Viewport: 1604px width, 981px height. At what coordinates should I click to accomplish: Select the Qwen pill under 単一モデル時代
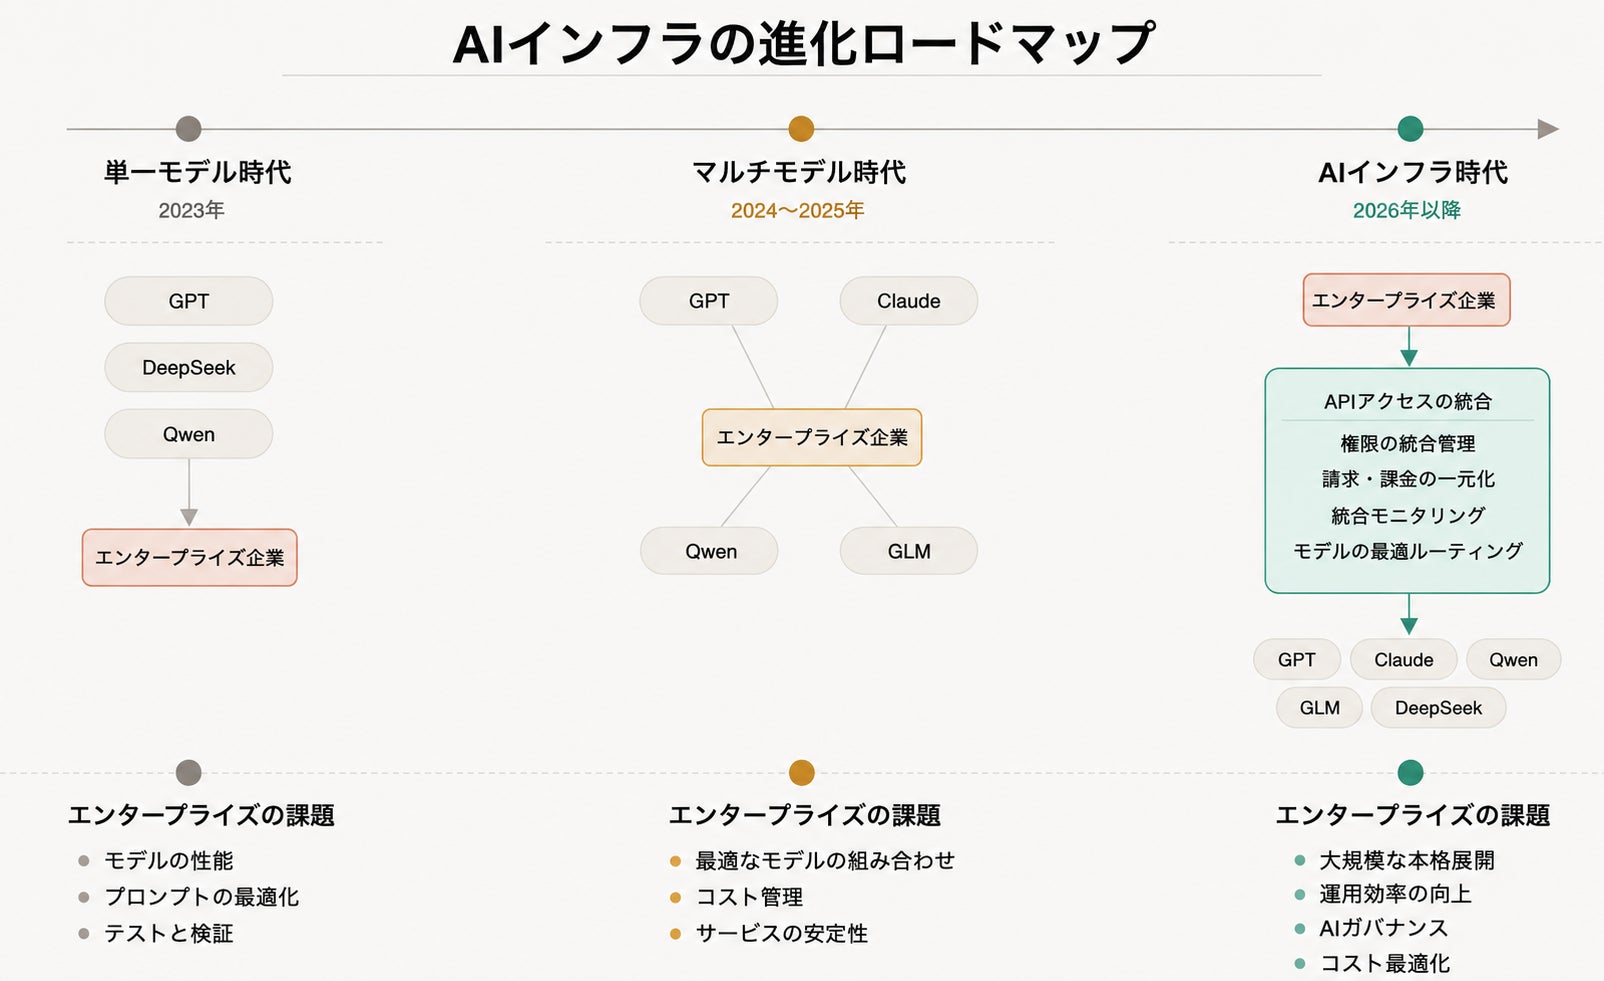(x=188, y=434)
